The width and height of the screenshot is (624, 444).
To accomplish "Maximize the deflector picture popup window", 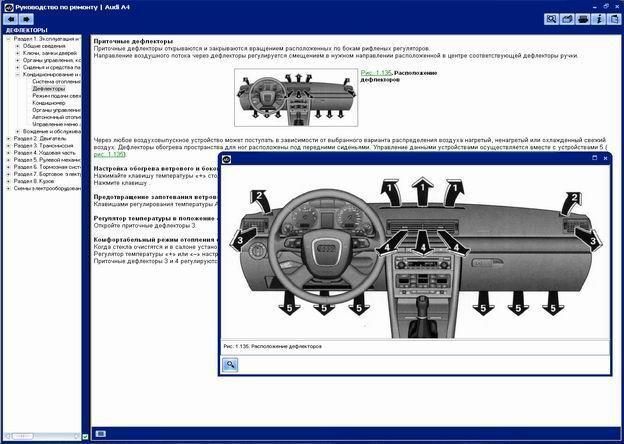I will tap(595, 158).
